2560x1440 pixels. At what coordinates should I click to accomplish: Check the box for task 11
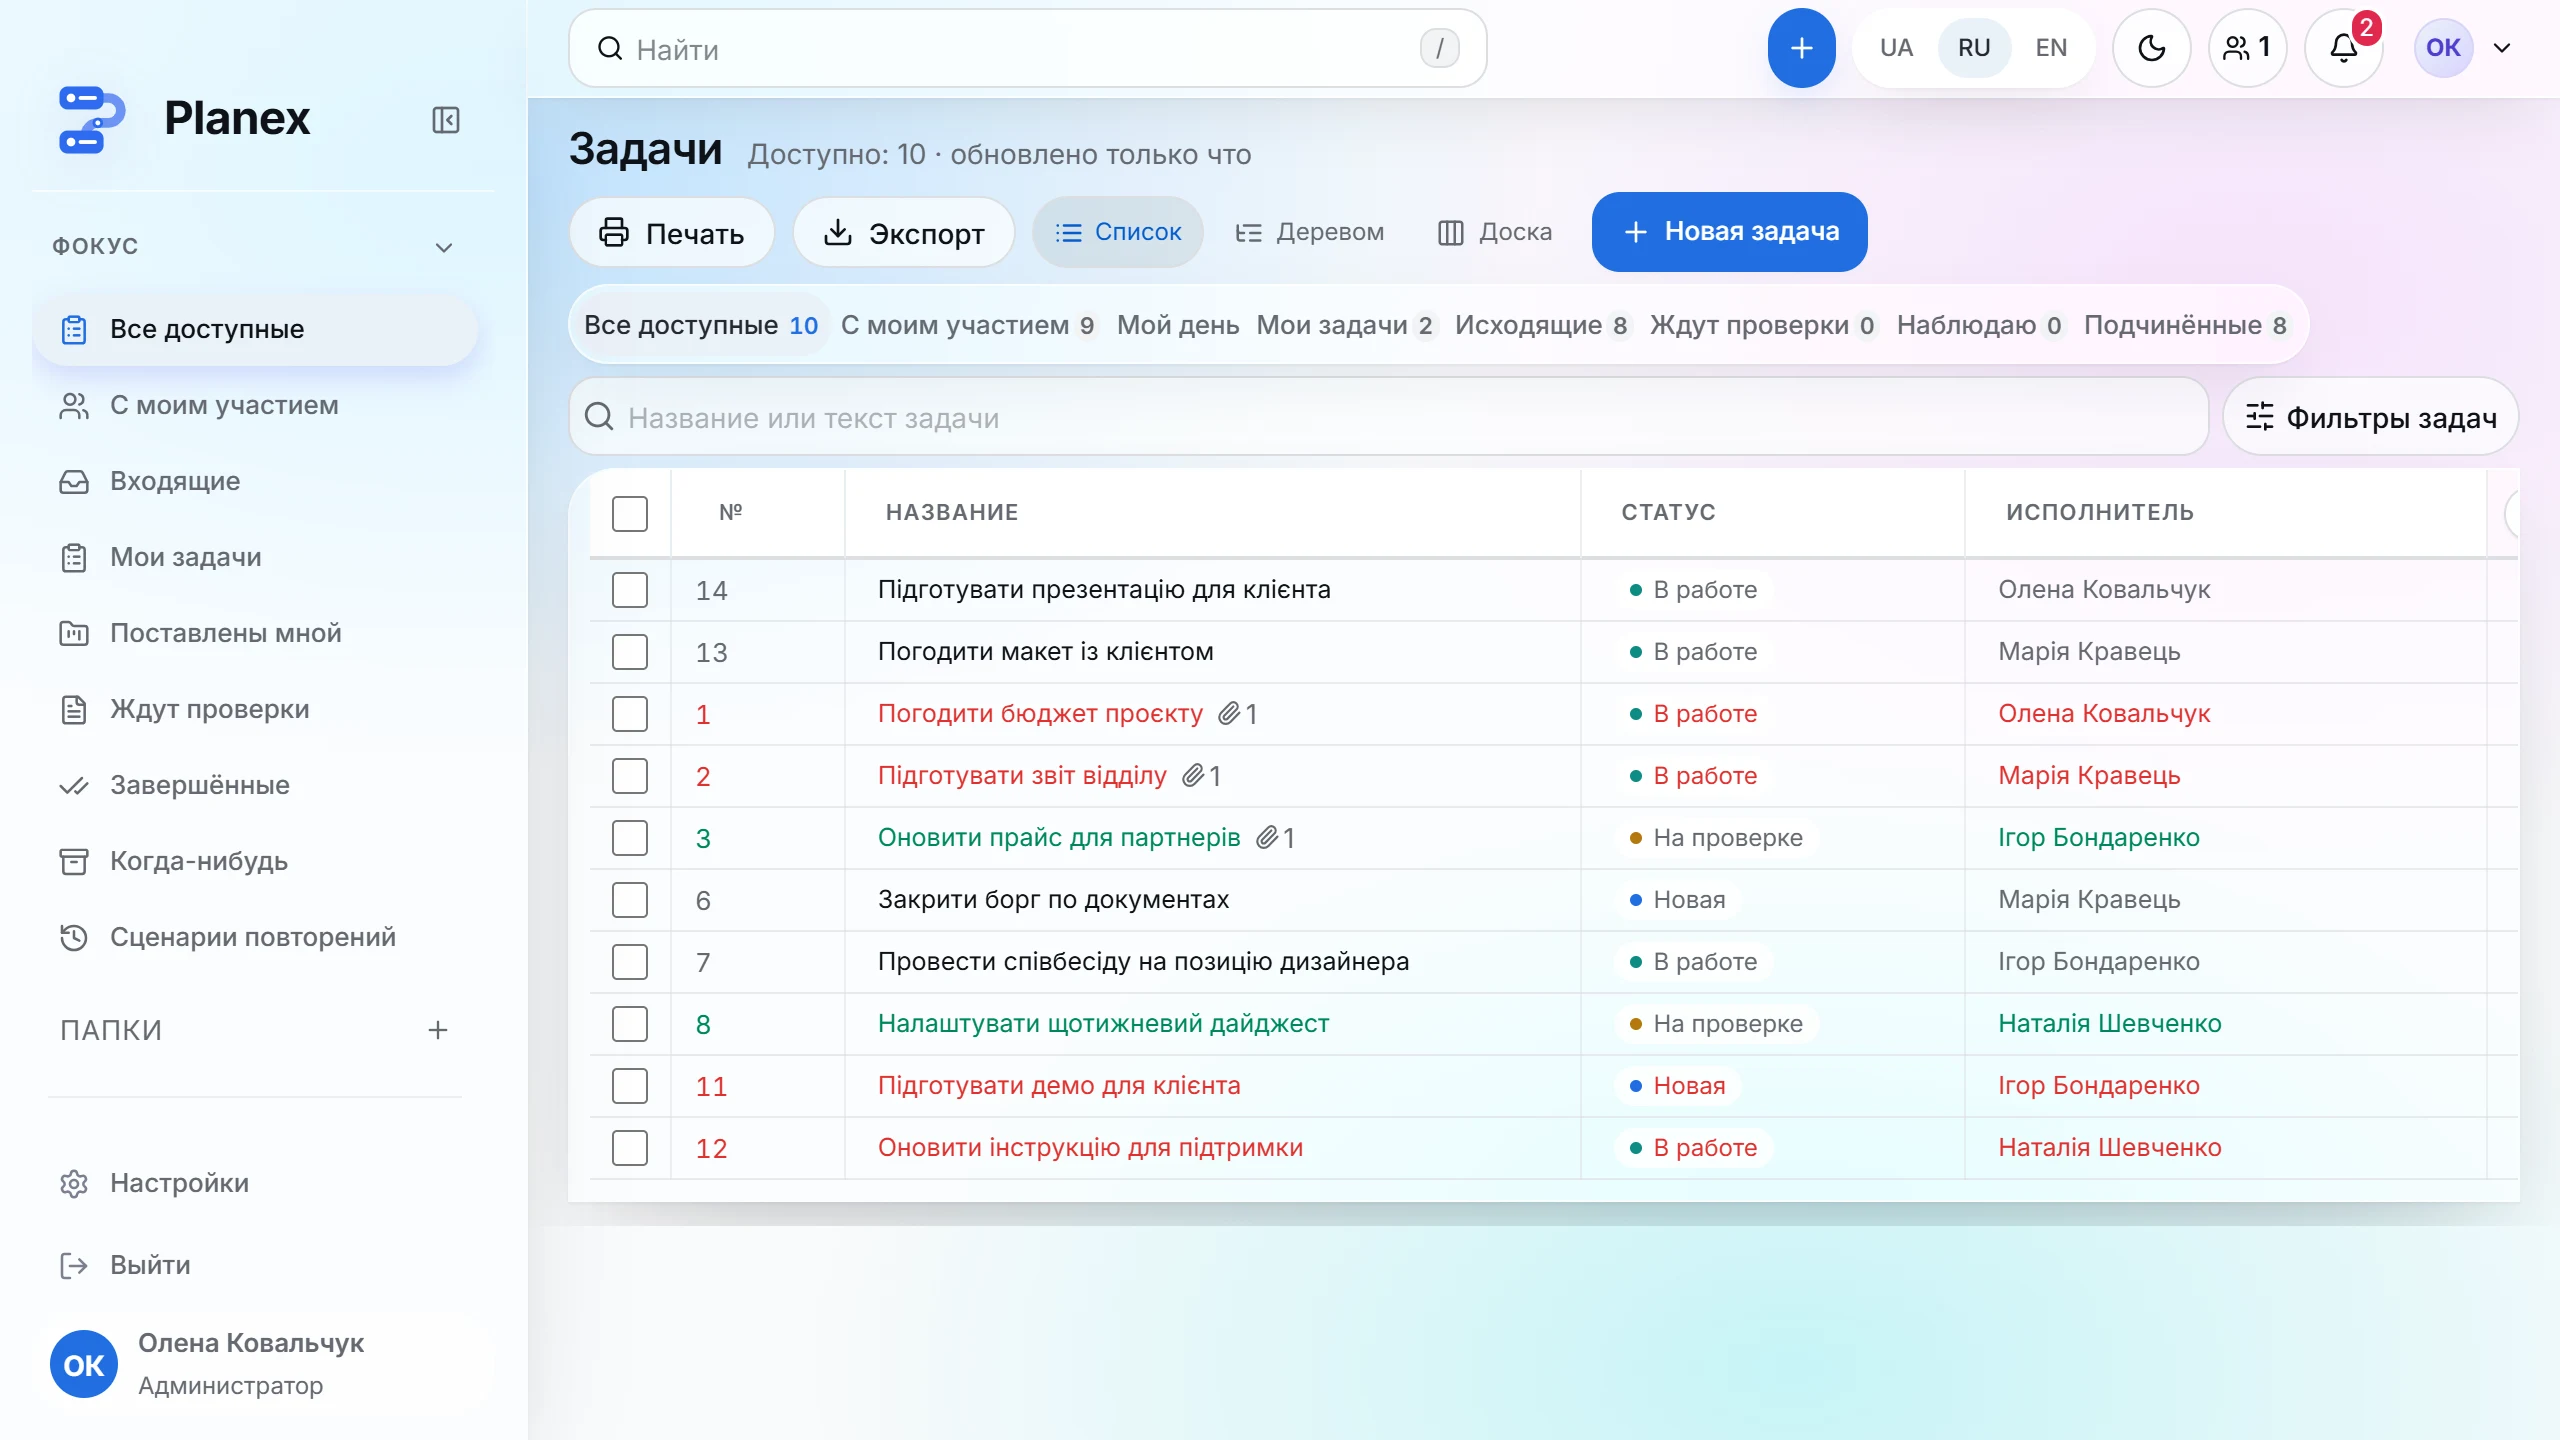[630, 1086]
